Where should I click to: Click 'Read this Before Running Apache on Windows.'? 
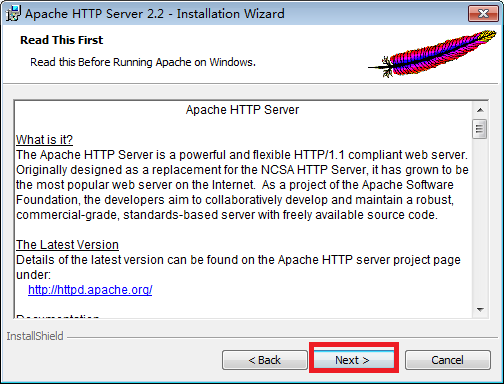coord(143,62)
